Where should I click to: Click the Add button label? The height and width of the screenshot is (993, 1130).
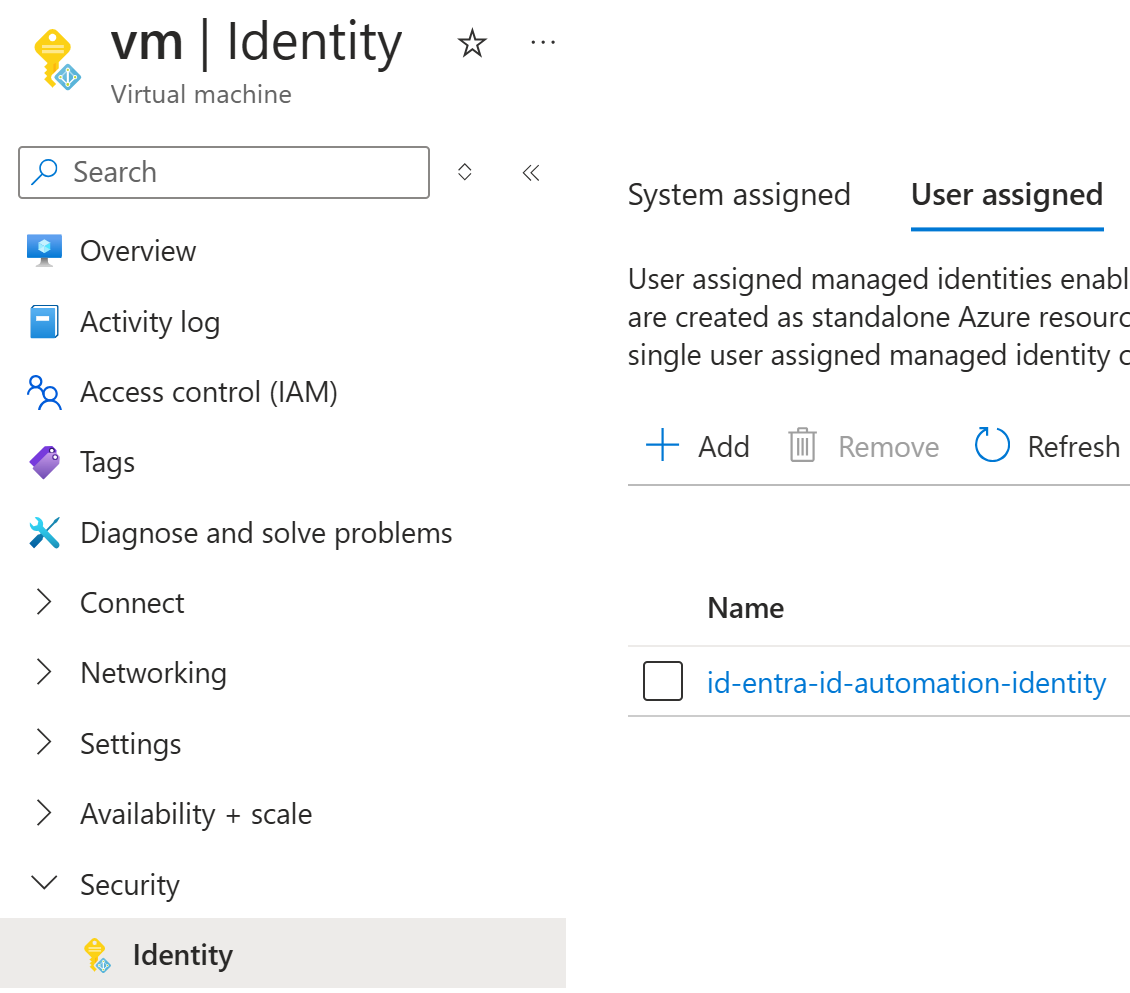pyautogui.click(x=724, y=447)
